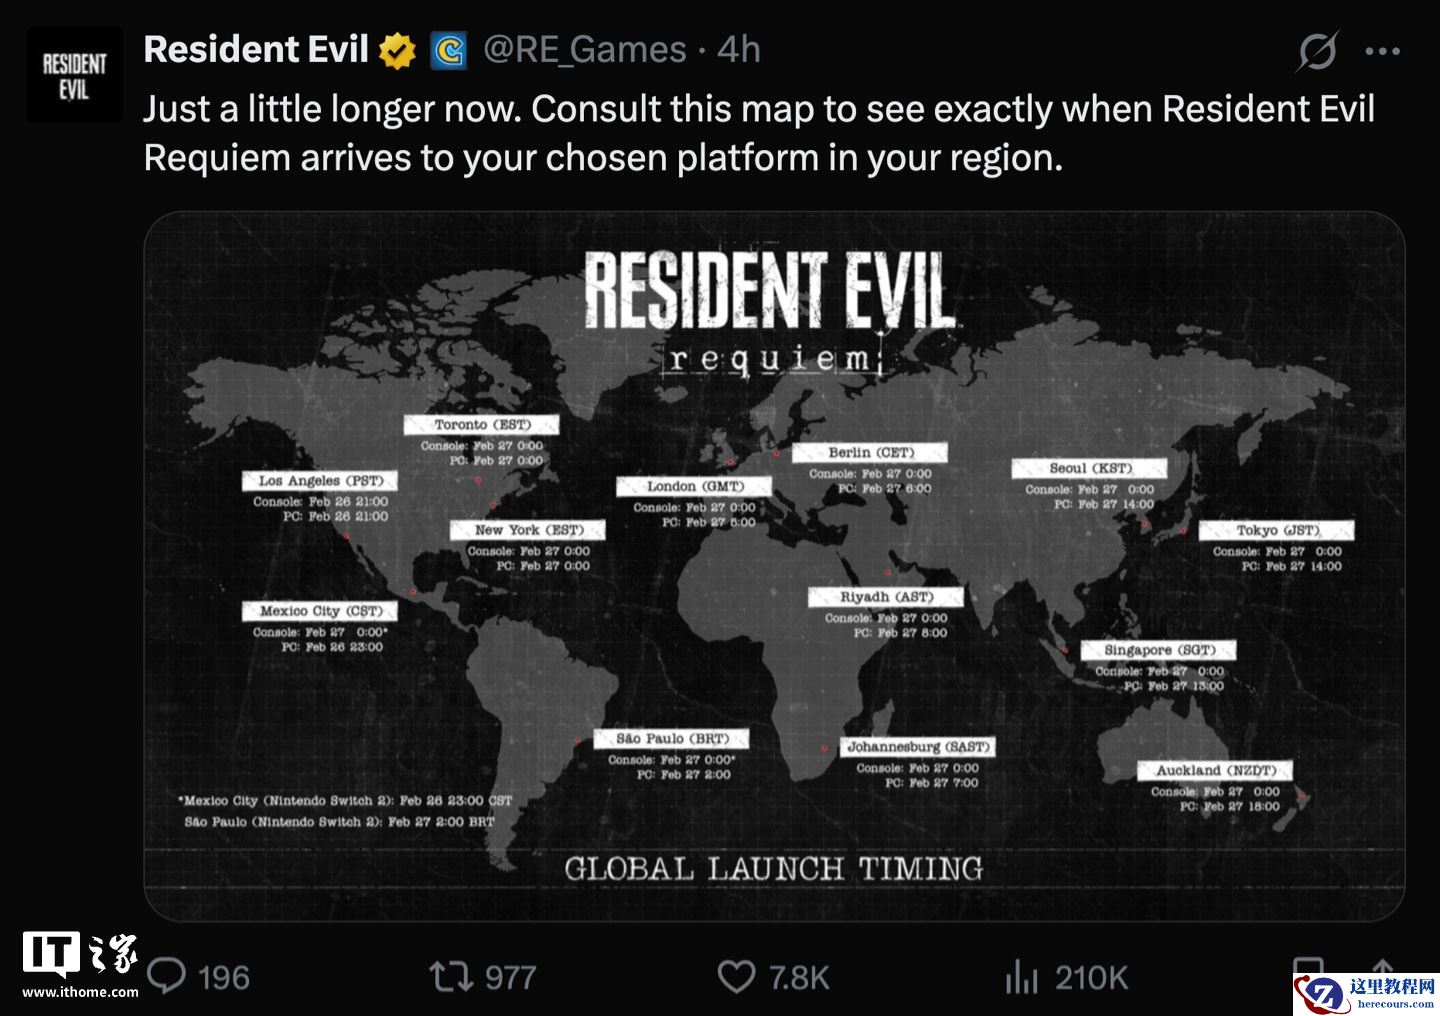
Task: Open the three-dot more options menu
Action: [x=1382, y=51]
